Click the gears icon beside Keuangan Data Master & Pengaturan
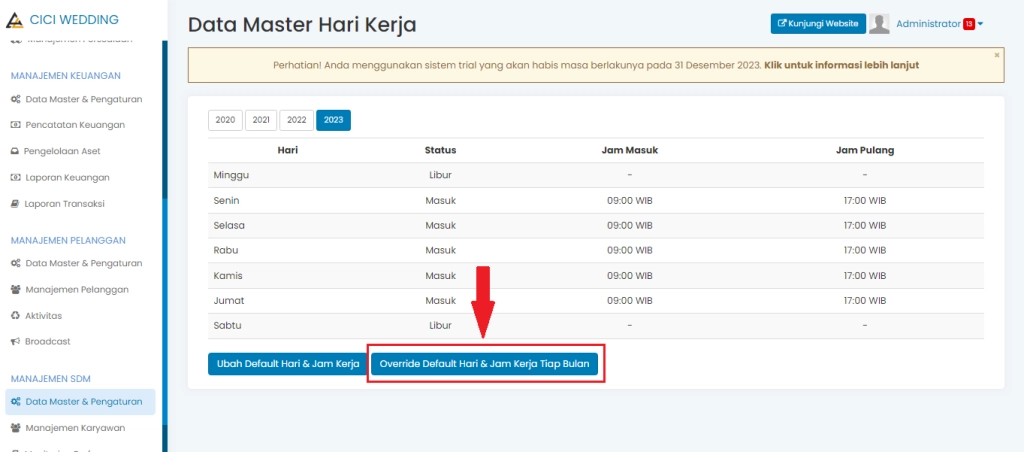Viewport: 1024px width, 452px height. (x=16, y=99)
